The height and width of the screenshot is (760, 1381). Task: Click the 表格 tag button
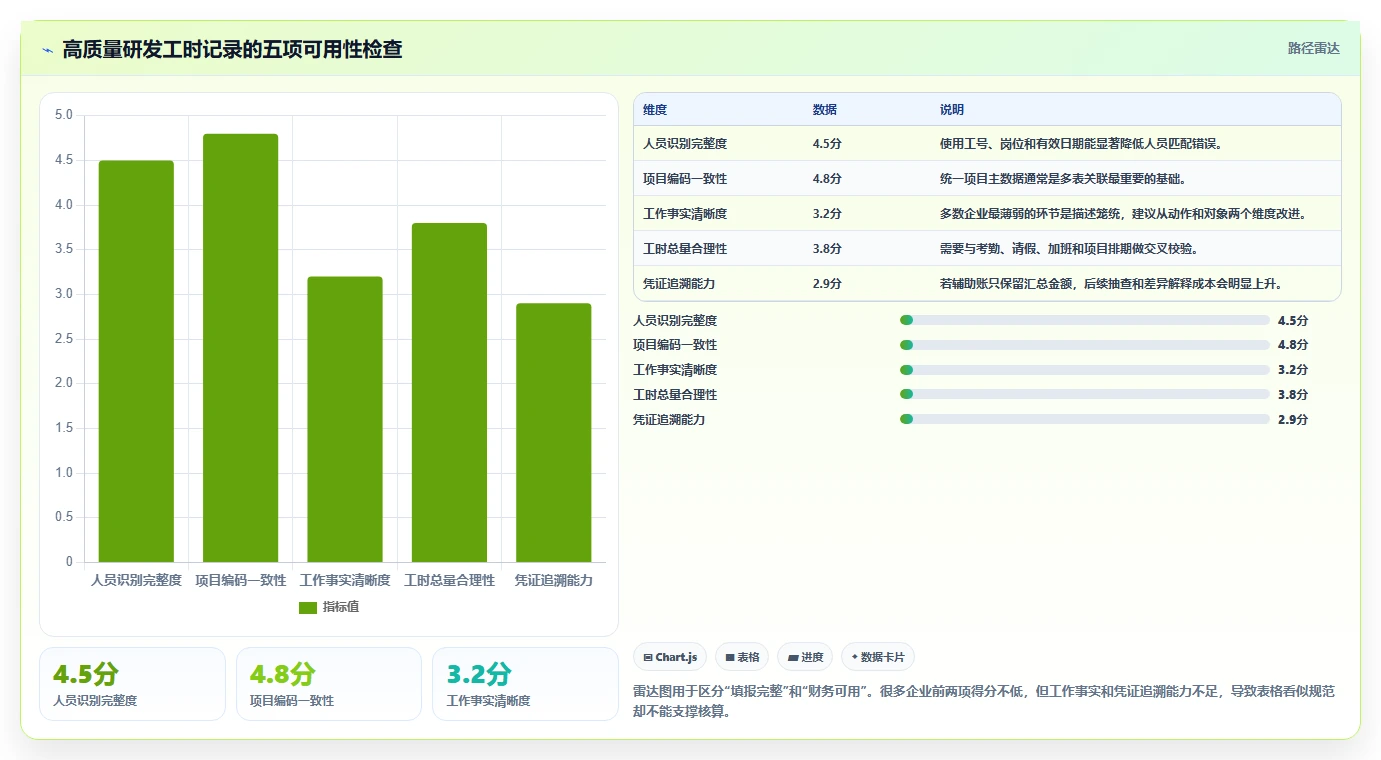[742, 657]
